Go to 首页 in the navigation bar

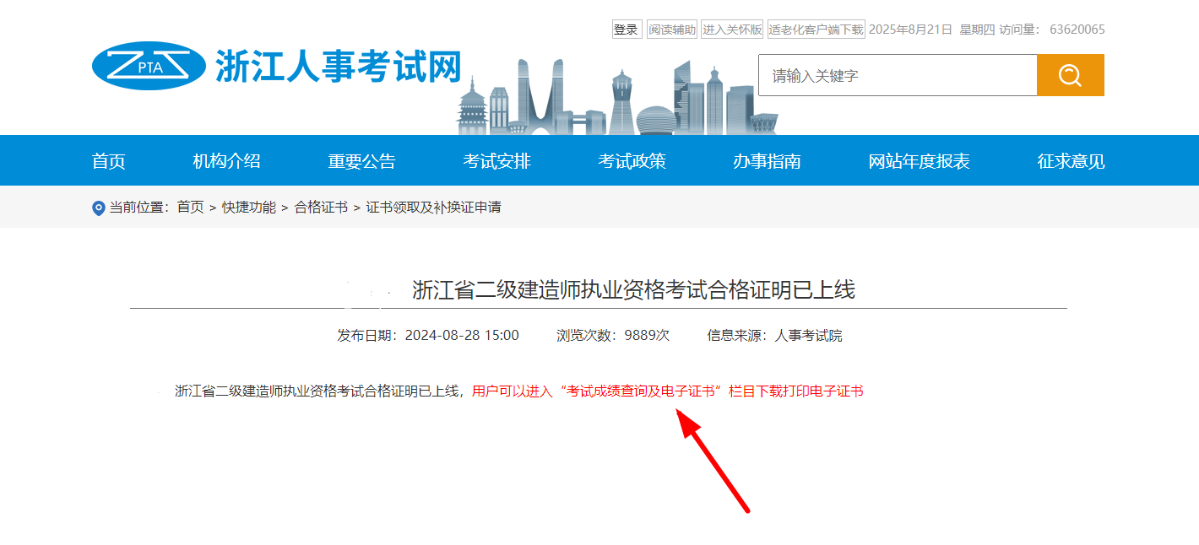click(x=109, y=161)
